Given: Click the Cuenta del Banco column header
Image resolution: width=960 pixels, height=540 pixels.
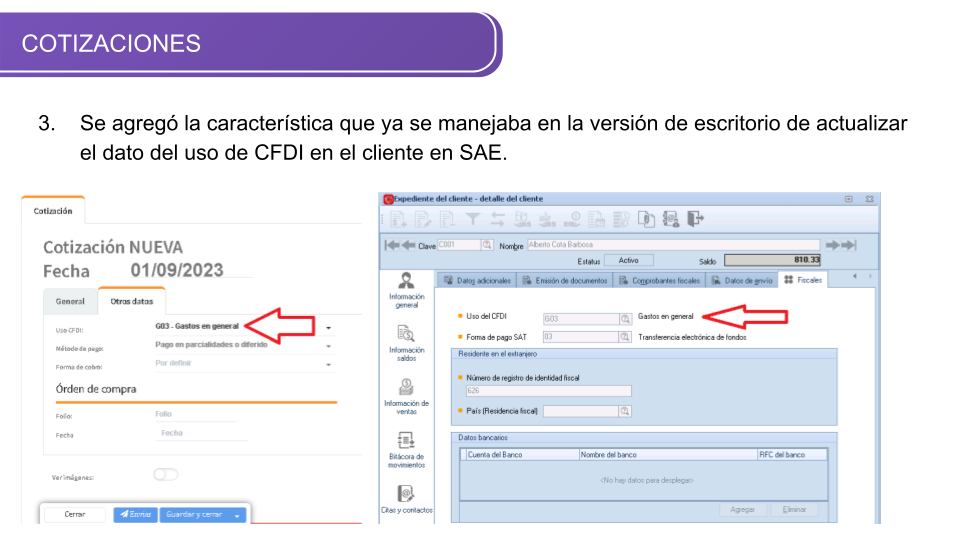Looking at the screenshot, I should (x=522, y=455).
